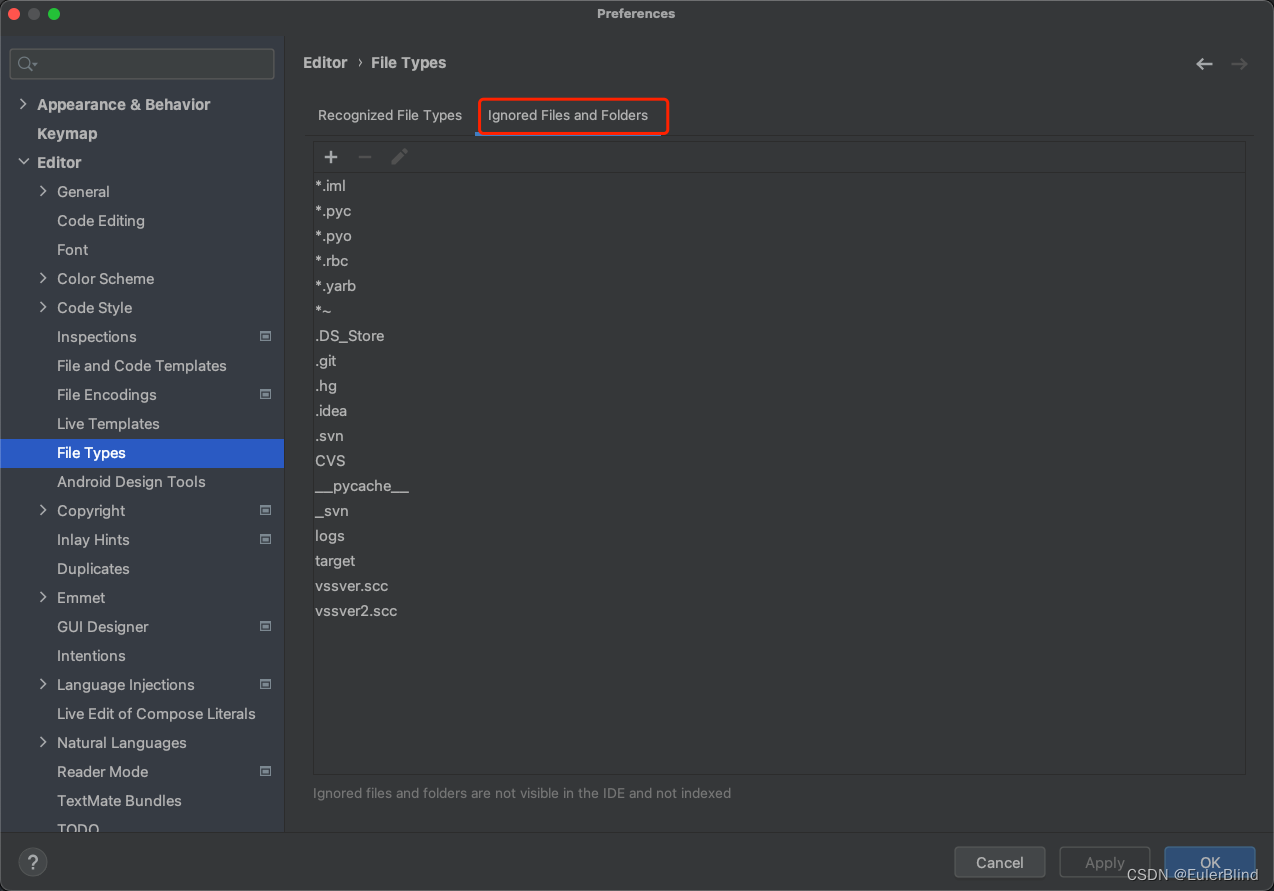The height and width of the screenshot is (891, 1274).
Task: Select the __pycache__ entry in the list
Action: [362, 486]
